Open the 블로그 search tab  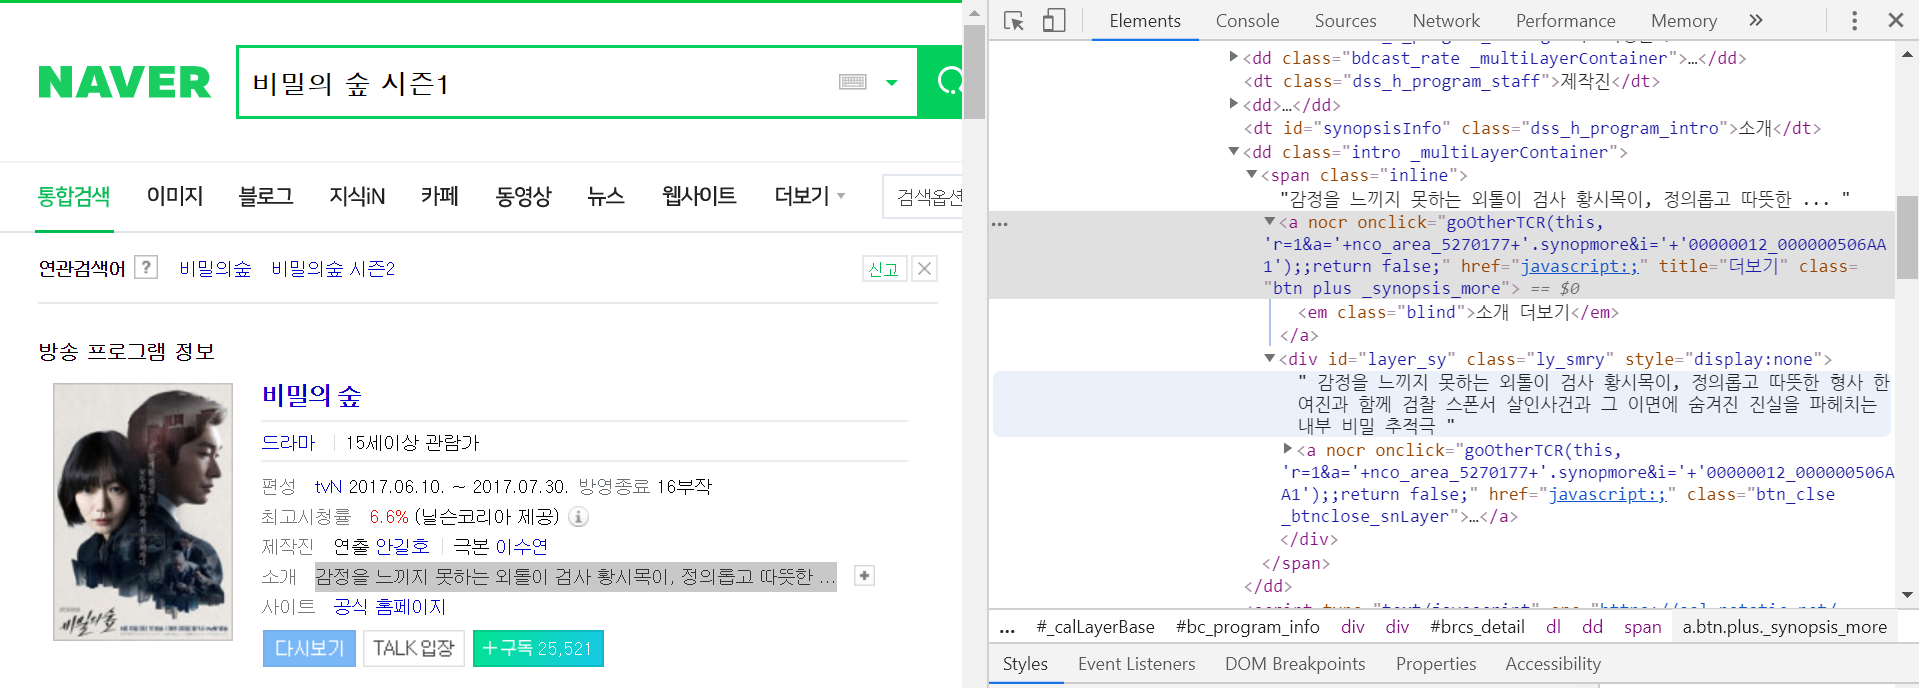point(266,196)
